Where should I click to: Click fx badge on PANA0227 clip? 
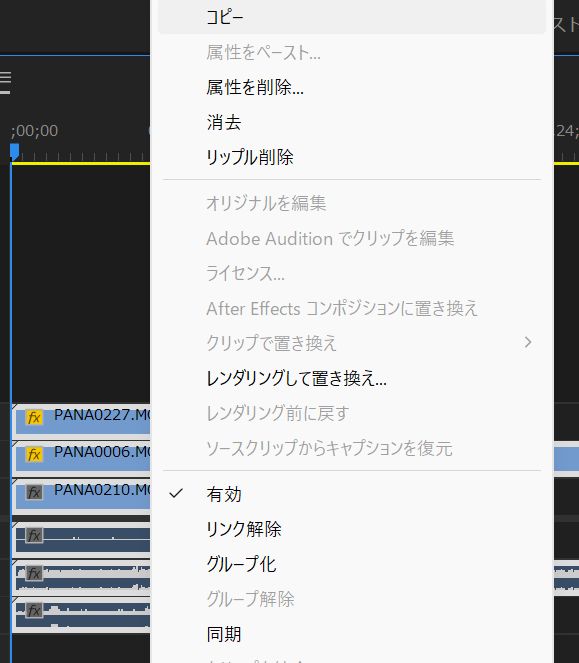coord(34,418)
